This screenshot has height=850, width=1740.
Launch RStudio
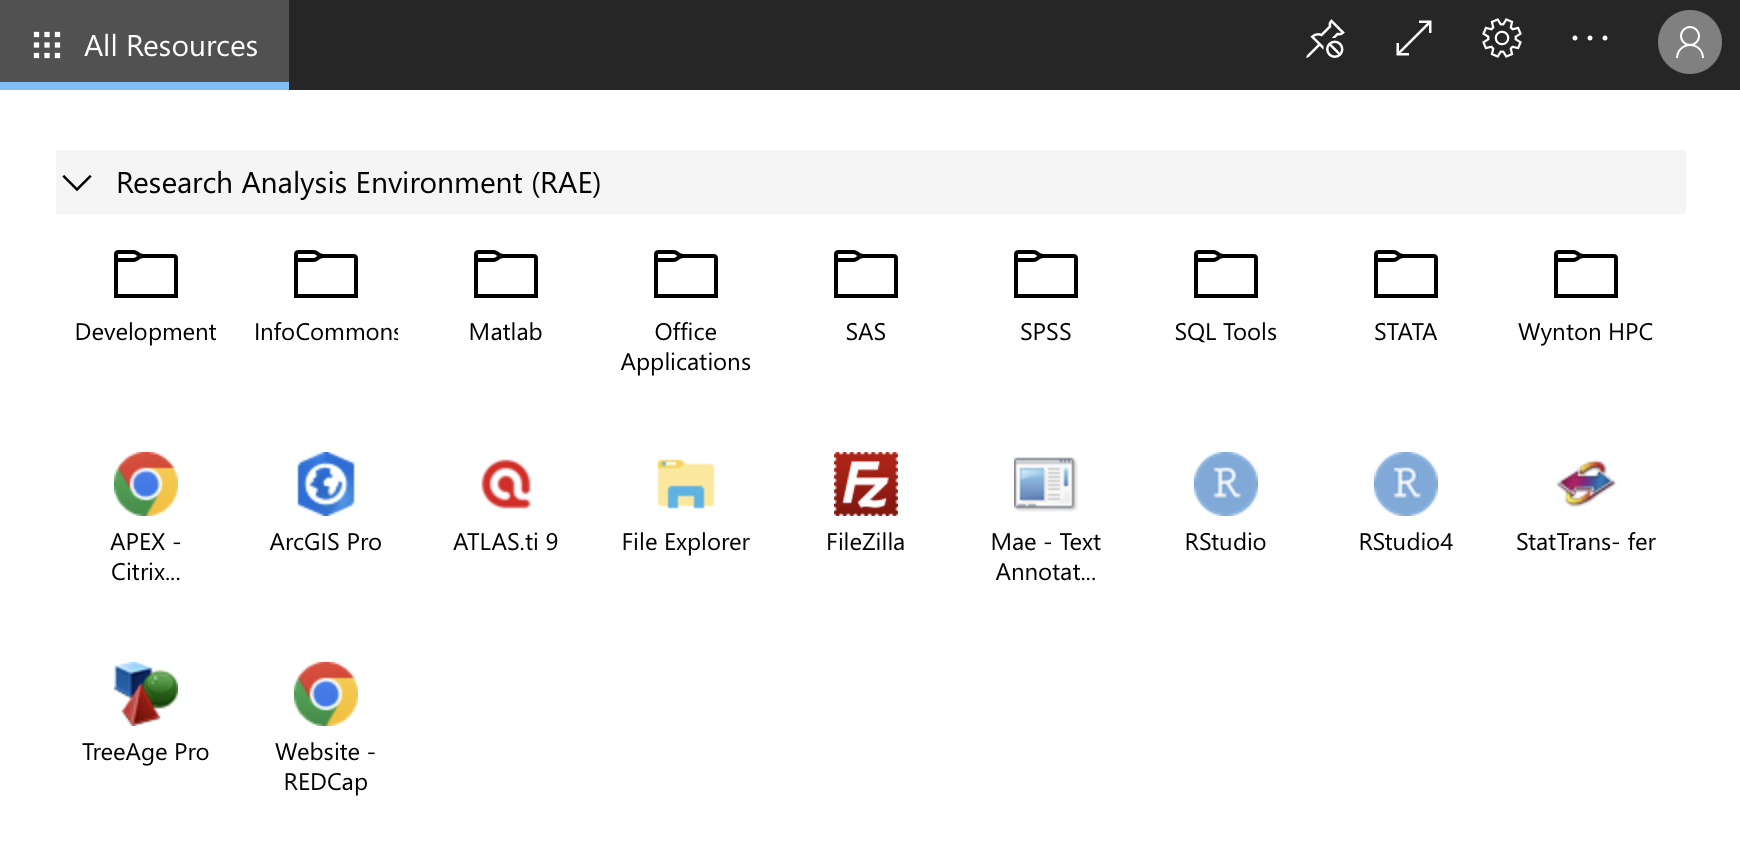tap(1226, 503)
